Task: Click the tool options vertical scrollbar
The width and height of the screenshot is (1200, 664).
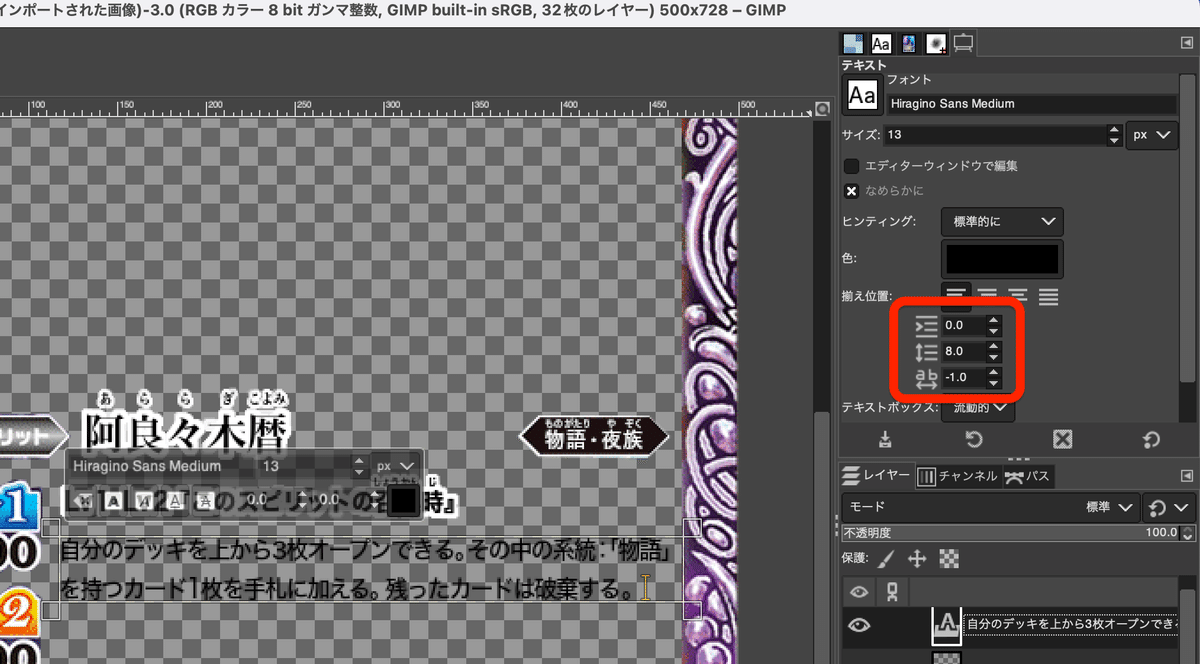Action: point(1188,230)
